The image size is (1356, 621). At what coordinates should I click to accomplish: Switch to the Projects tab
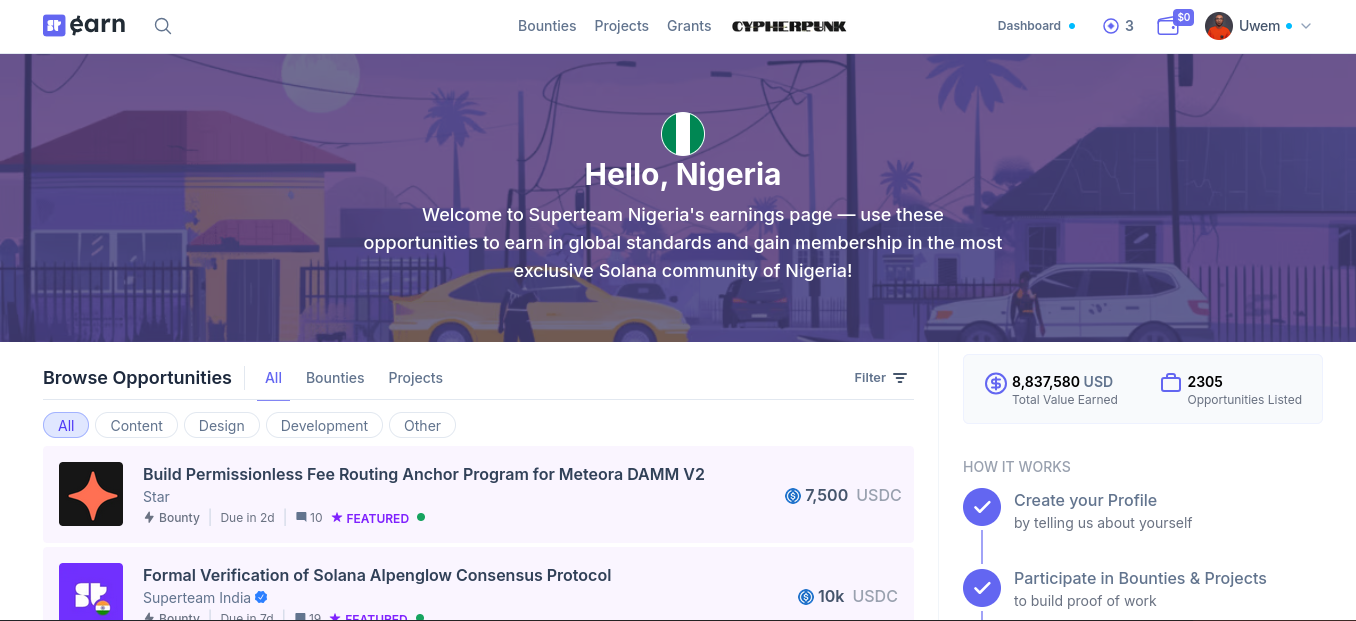415,378
